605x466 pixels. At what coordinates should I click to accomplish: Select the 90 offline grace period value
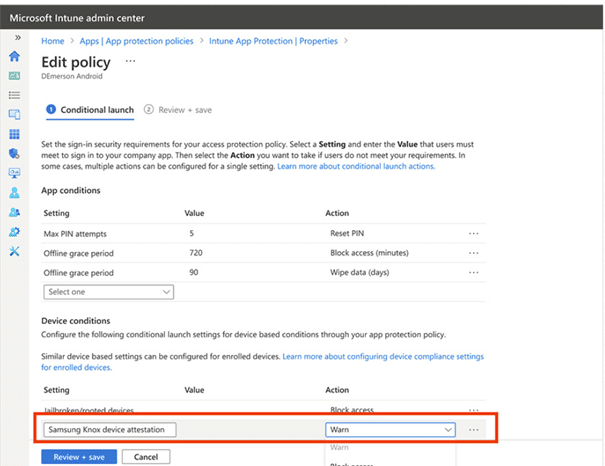click(x=193, y=272)
